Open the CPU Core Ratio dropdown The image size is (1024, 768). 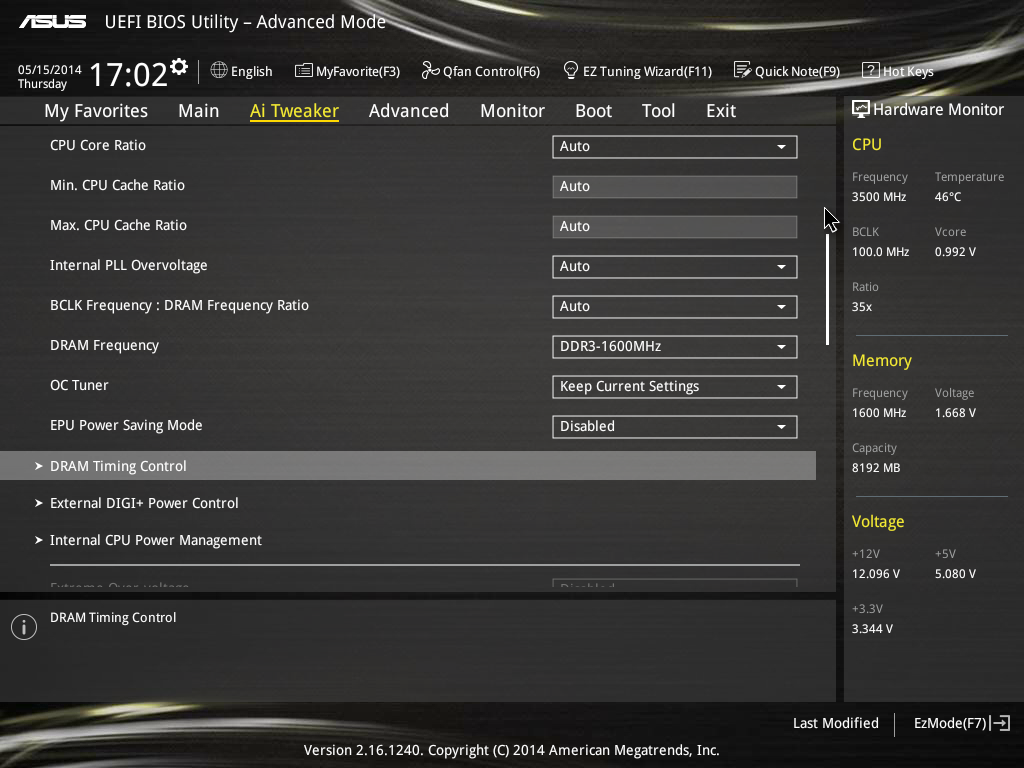pyautogui.click(x=675, y=147)
